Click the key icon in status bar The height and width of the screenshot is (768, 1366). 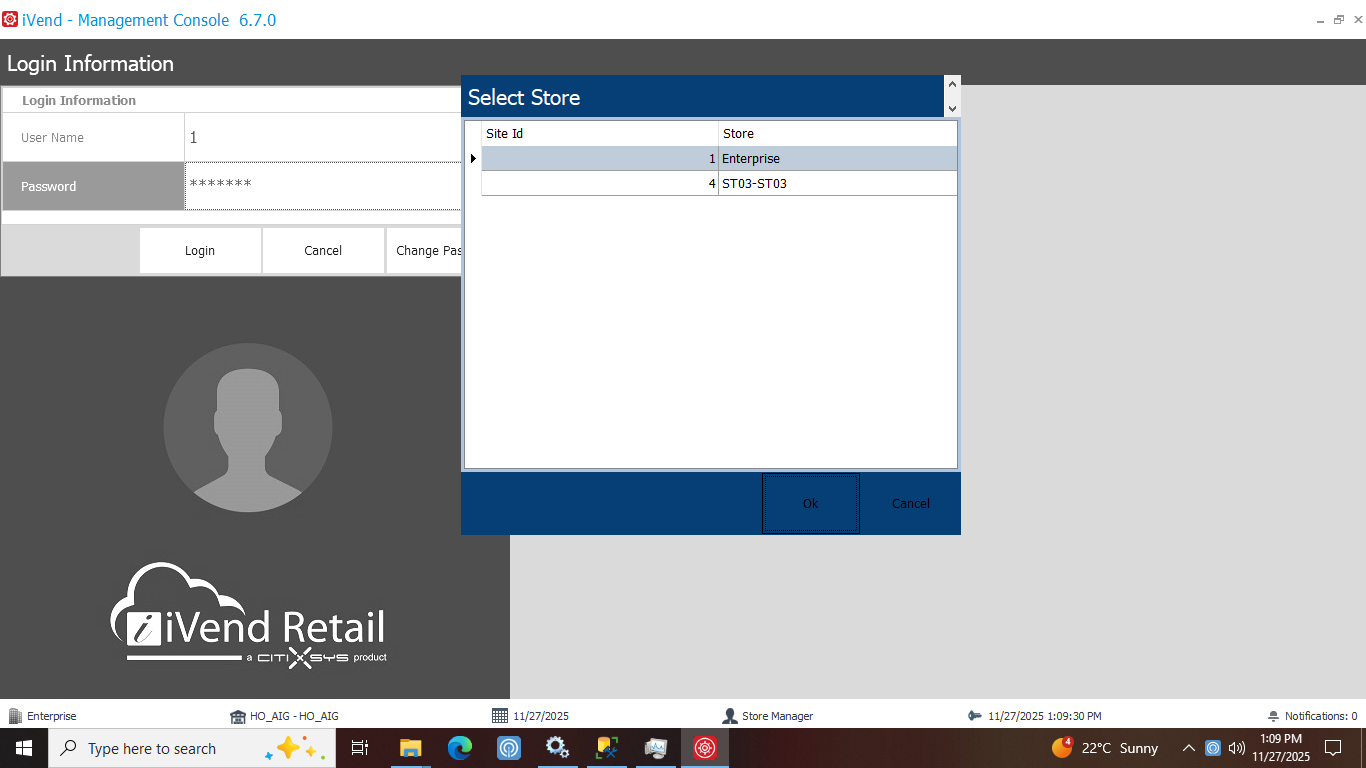975,716
